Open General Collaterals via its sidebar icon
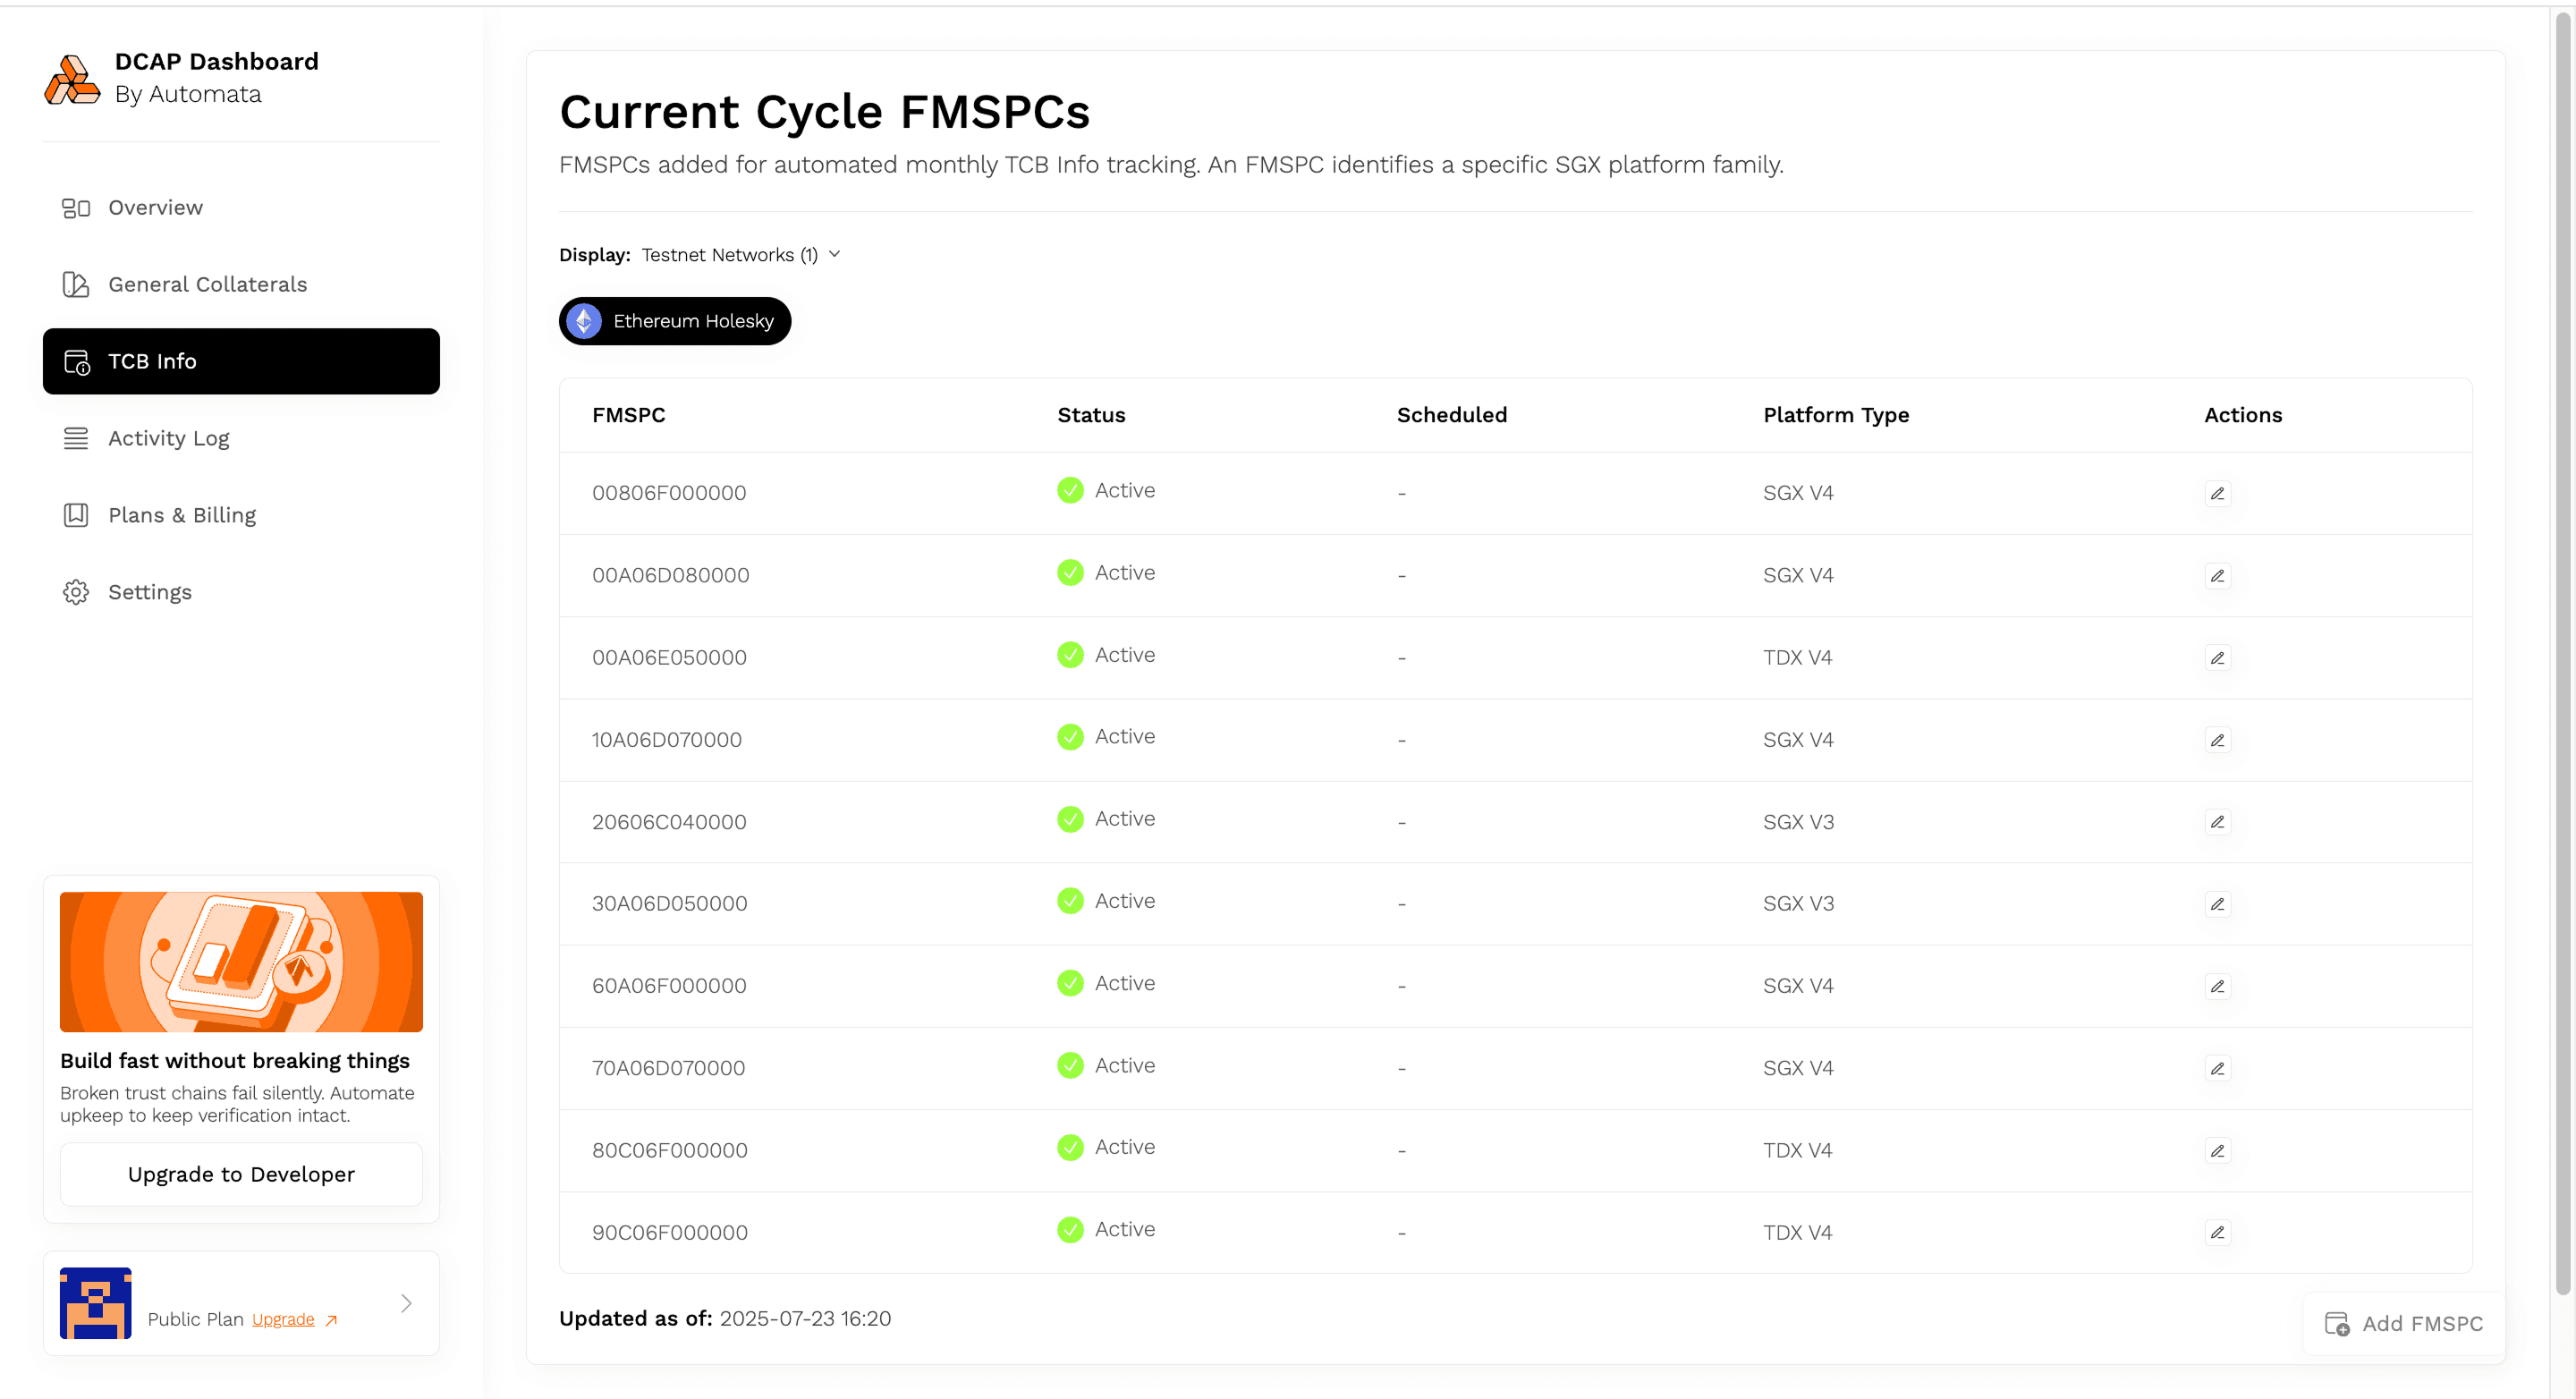This screenshot has width=2576, height=1399. tap(76, 284)
